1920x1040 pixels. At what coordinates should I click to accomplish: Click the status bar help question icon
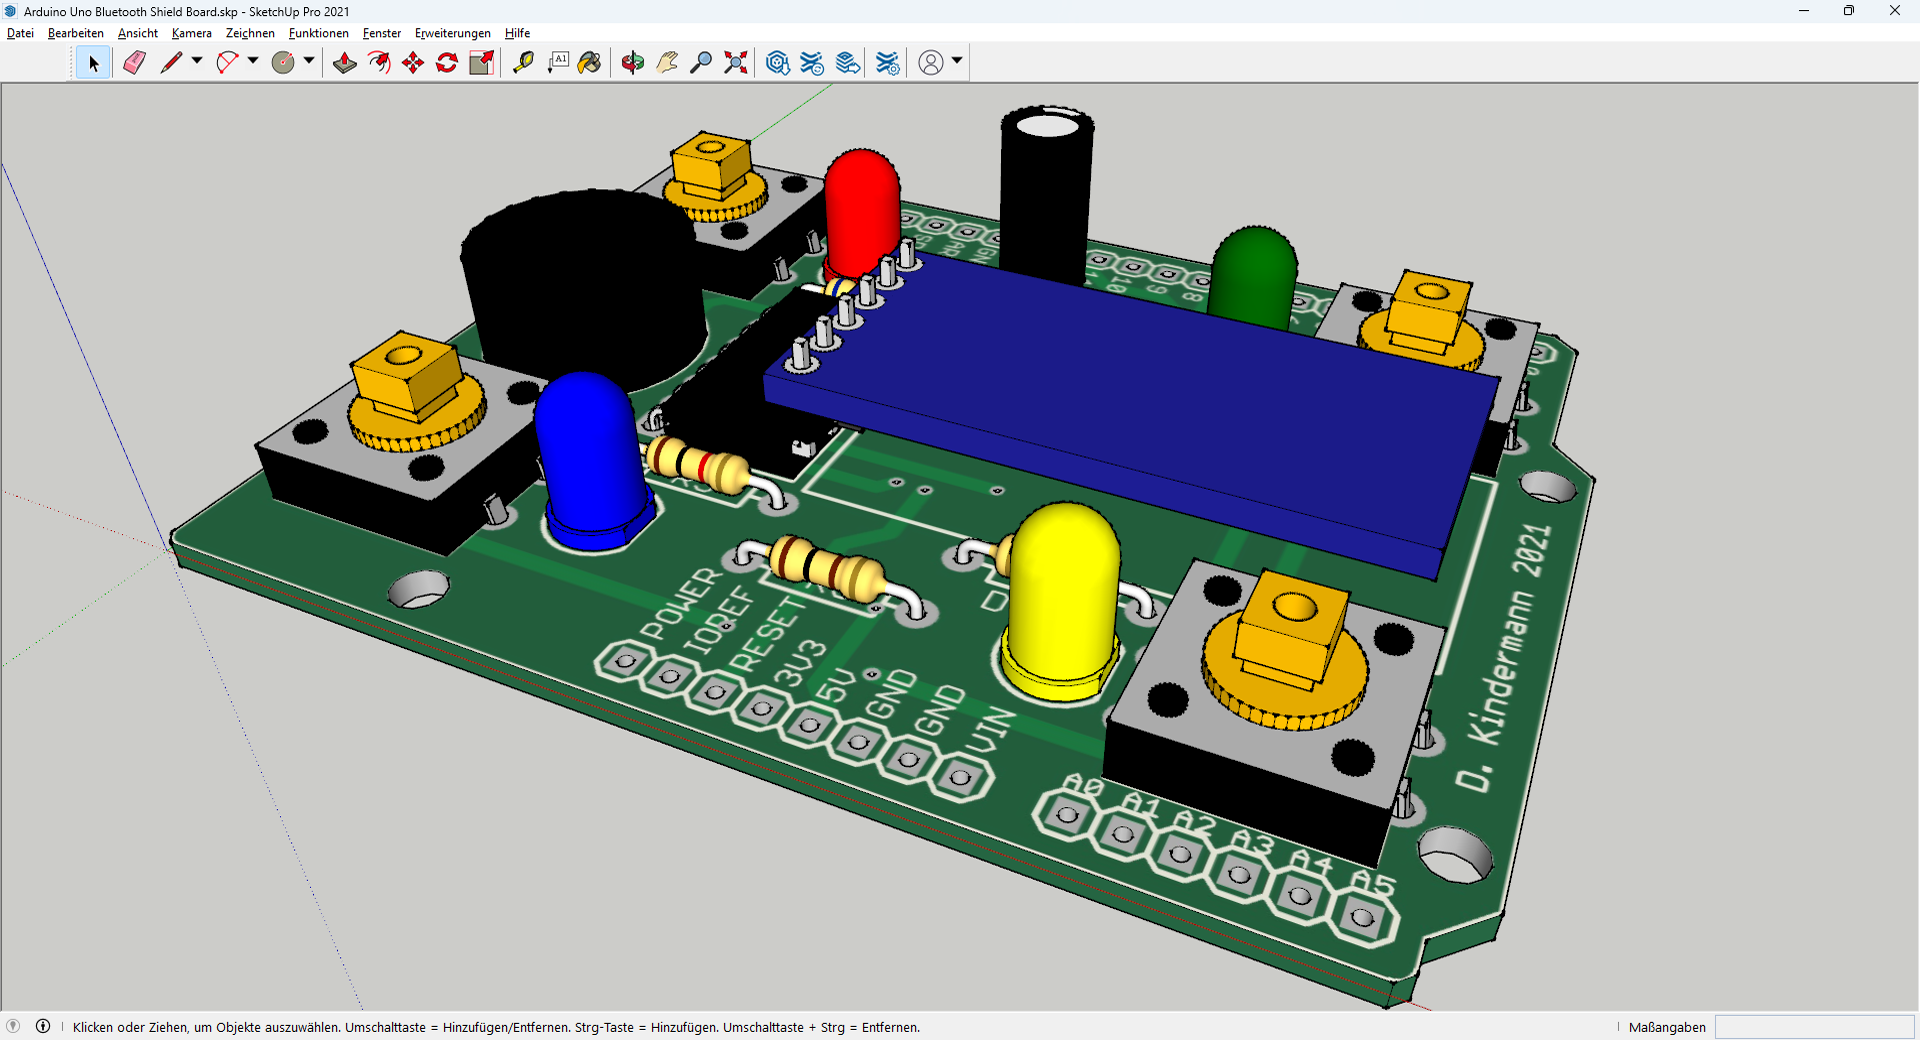[13, 1026]
